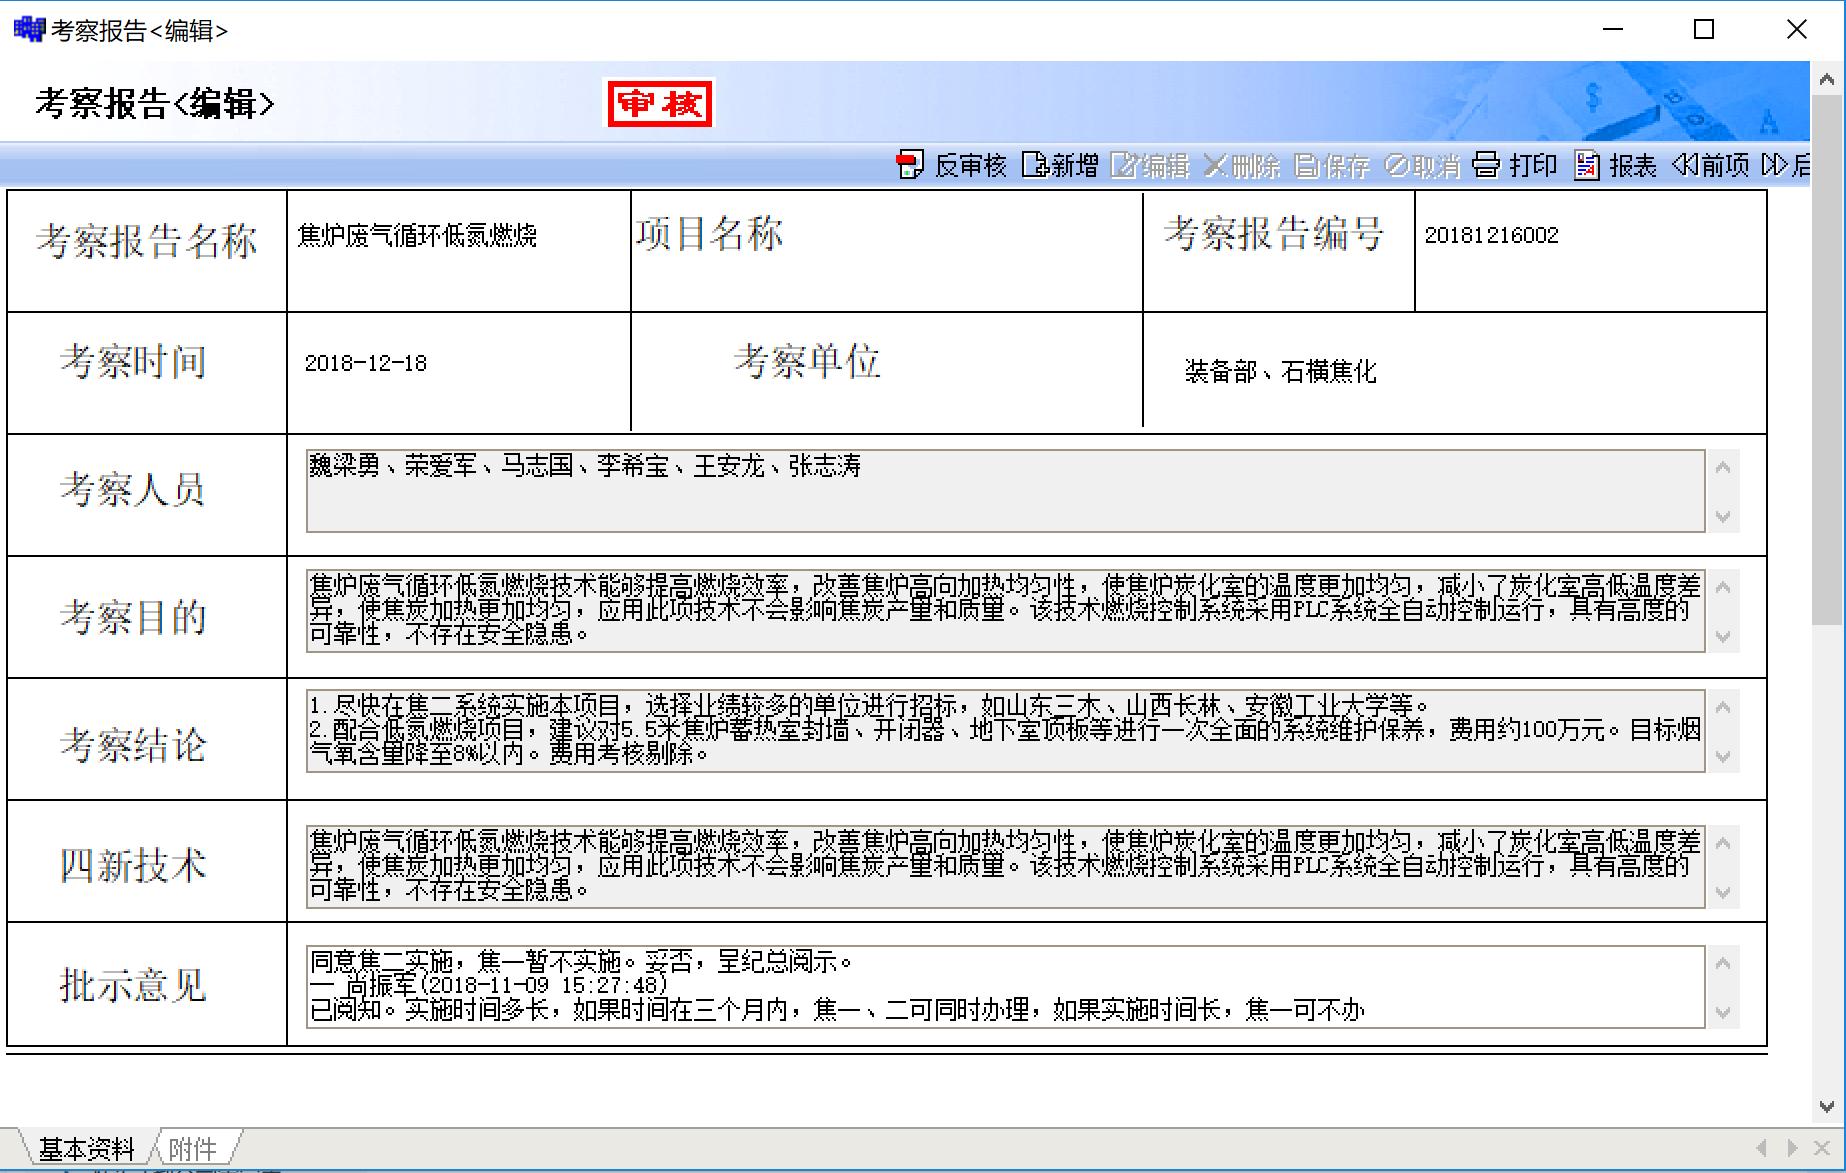Viewport: 1846px width, 1173px height.
Task: Click the 考察报告编号 field showing 20181216002
Action: coord(1589,236)
